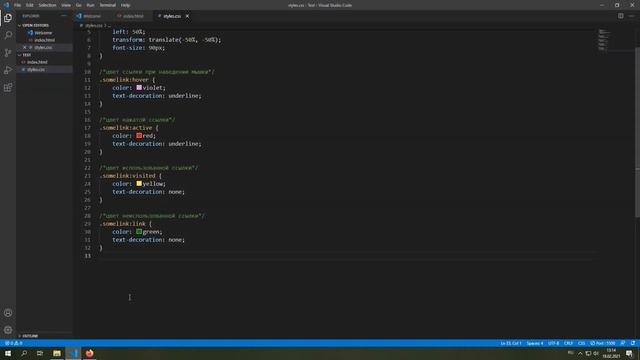Open Explorer panel more actions ellipsis

tap(64, 16)
